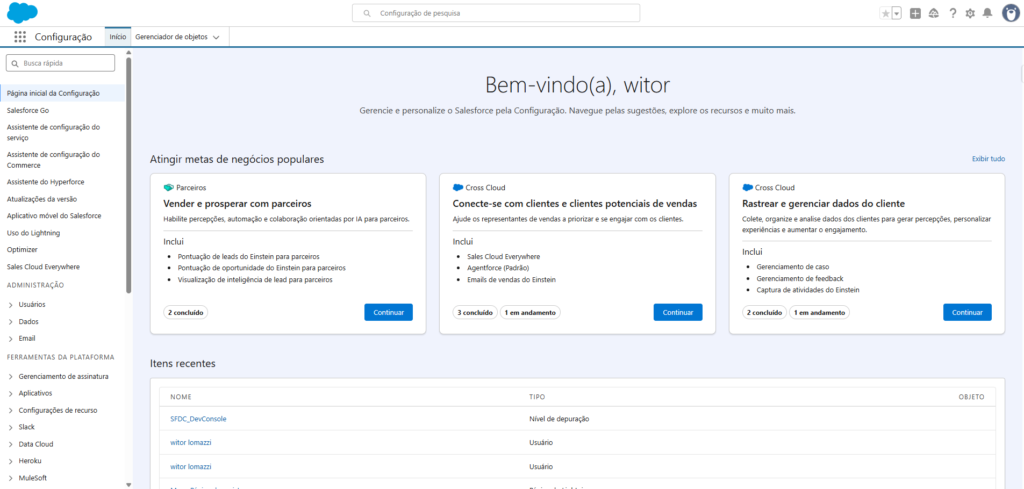Continue the Vender e prosperar com parceiros card
This screenshot has height=489, width=1024.
click(x=389, y=313)
